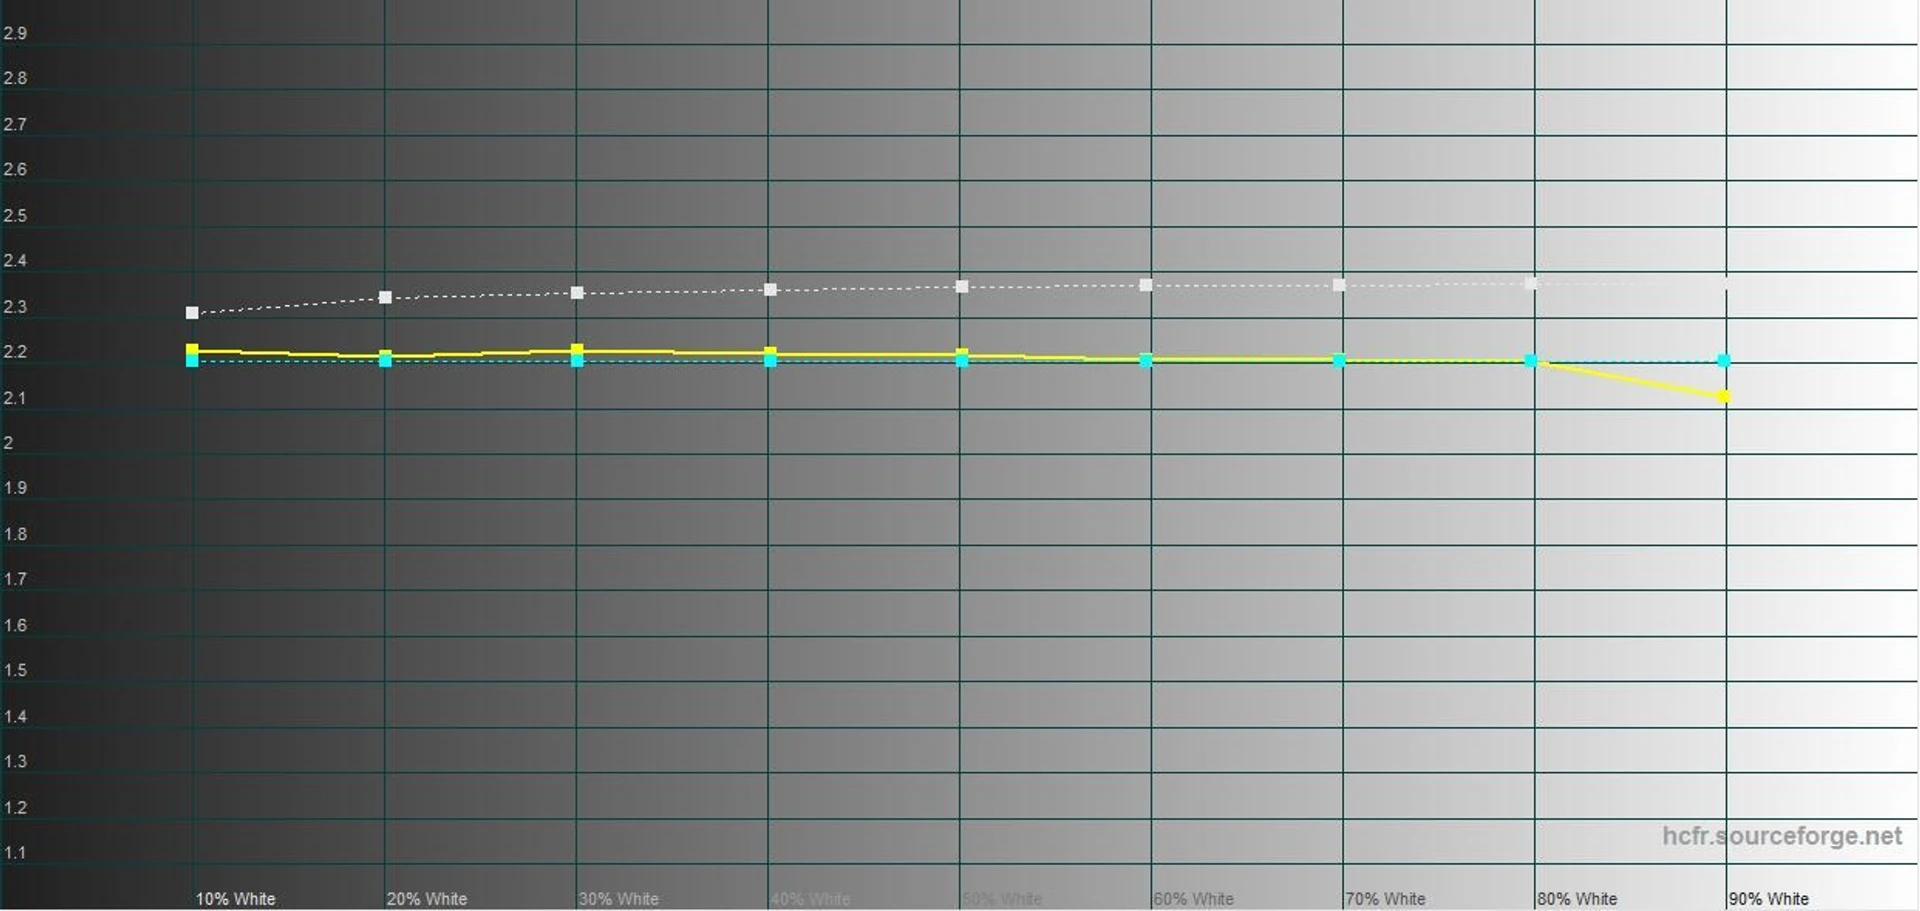Click the 2.2 gamma axis label
The image size is (1920, 911).
click(x=15, y=352)
